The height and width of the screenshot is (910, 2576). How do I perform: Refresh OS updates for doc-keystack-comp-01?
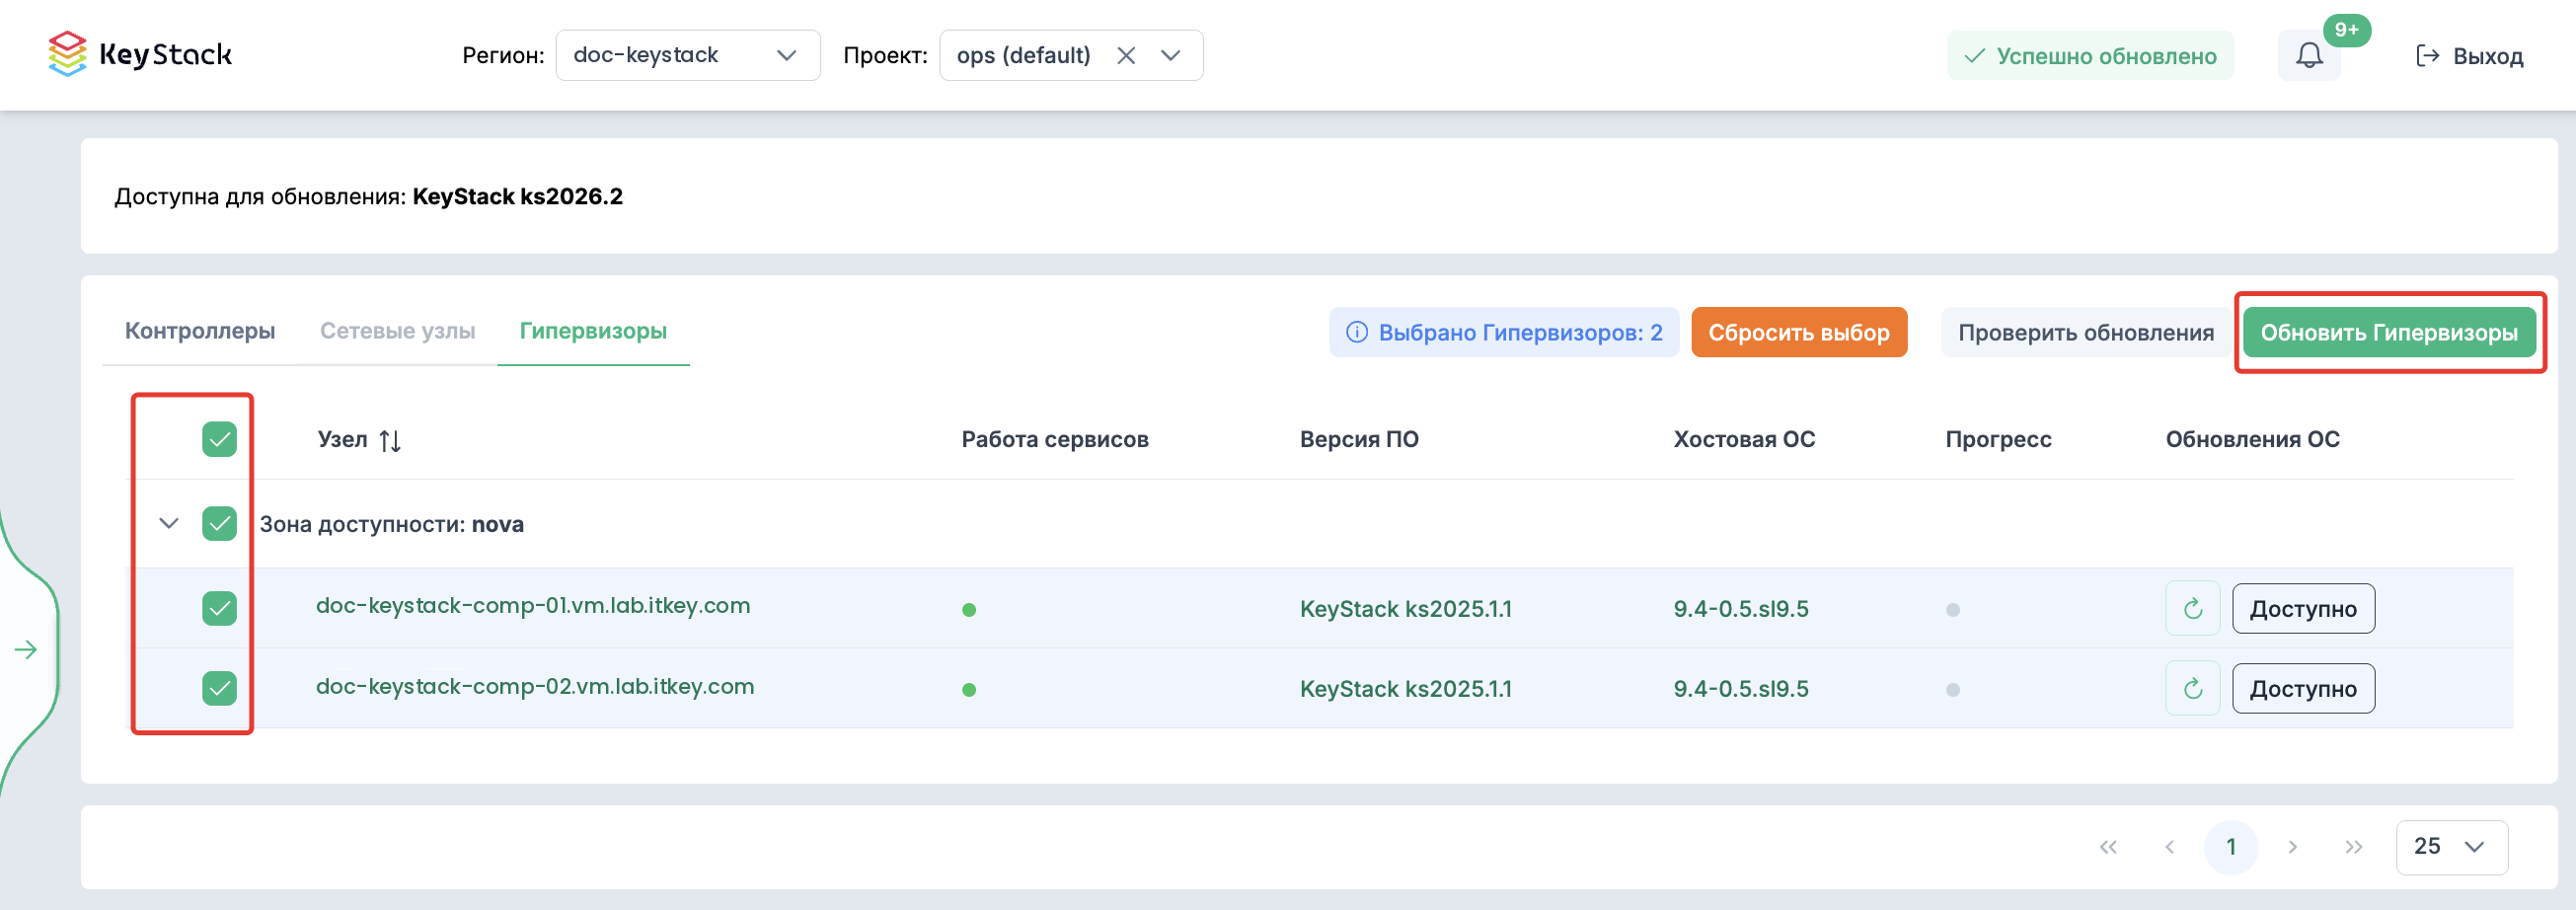[x=2192, y=608]
